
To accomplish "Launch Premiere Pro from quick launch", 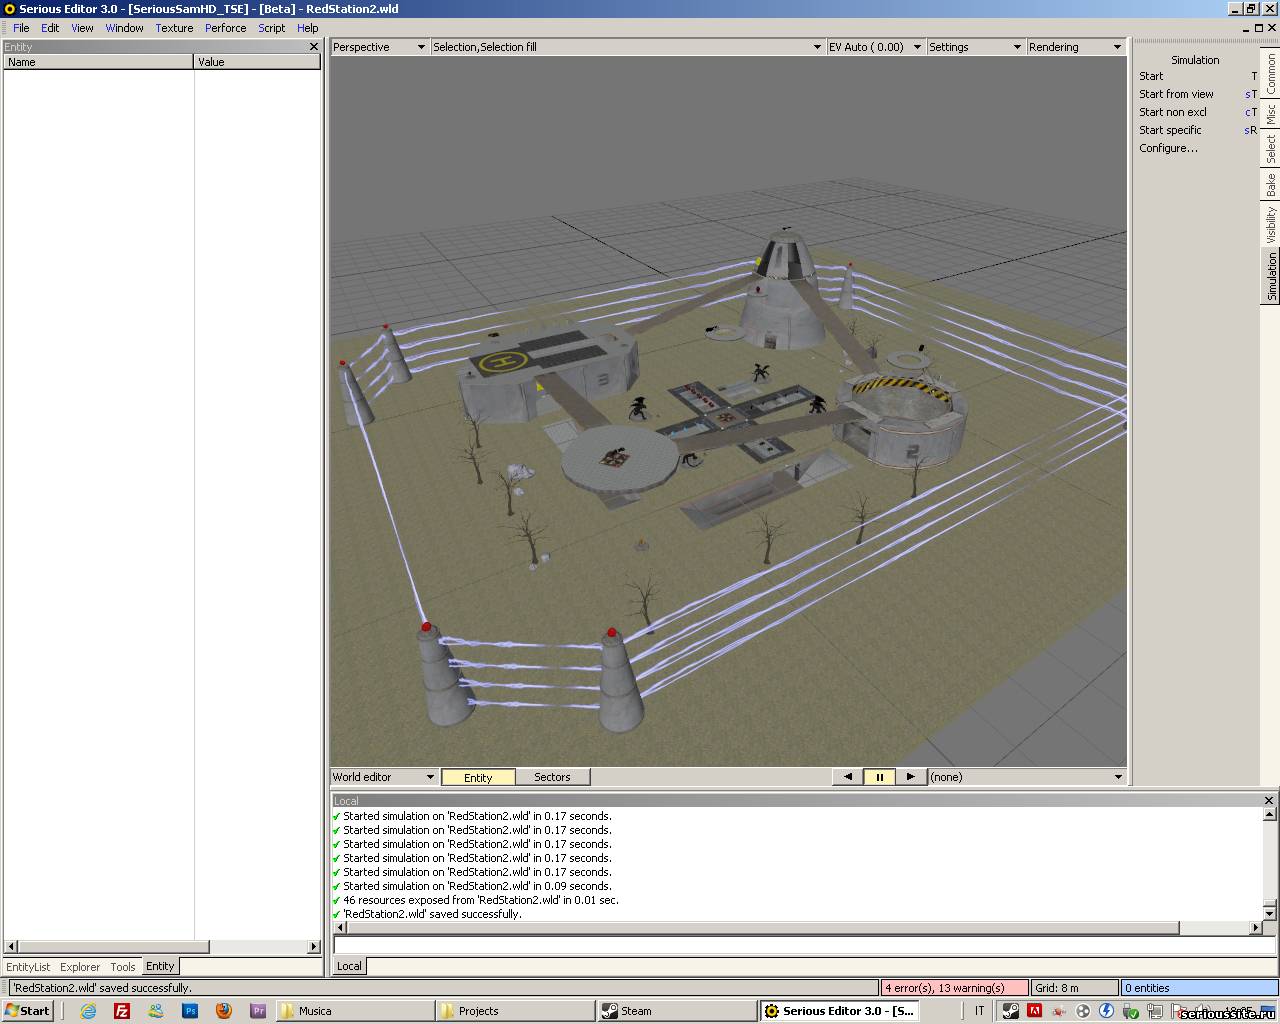I will [x=258, y=1011].
